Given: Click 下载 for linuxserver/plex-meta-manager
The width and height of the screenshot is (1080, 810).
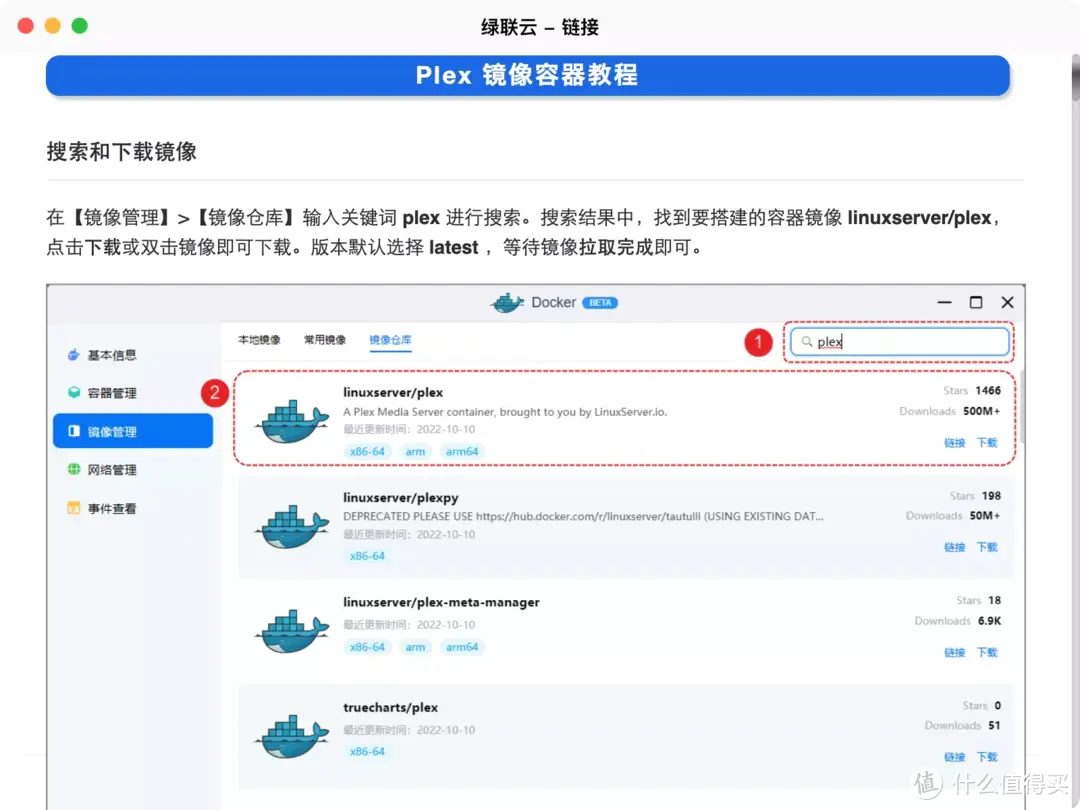Looking at the screenshot, I should click(x=987, y=652).
